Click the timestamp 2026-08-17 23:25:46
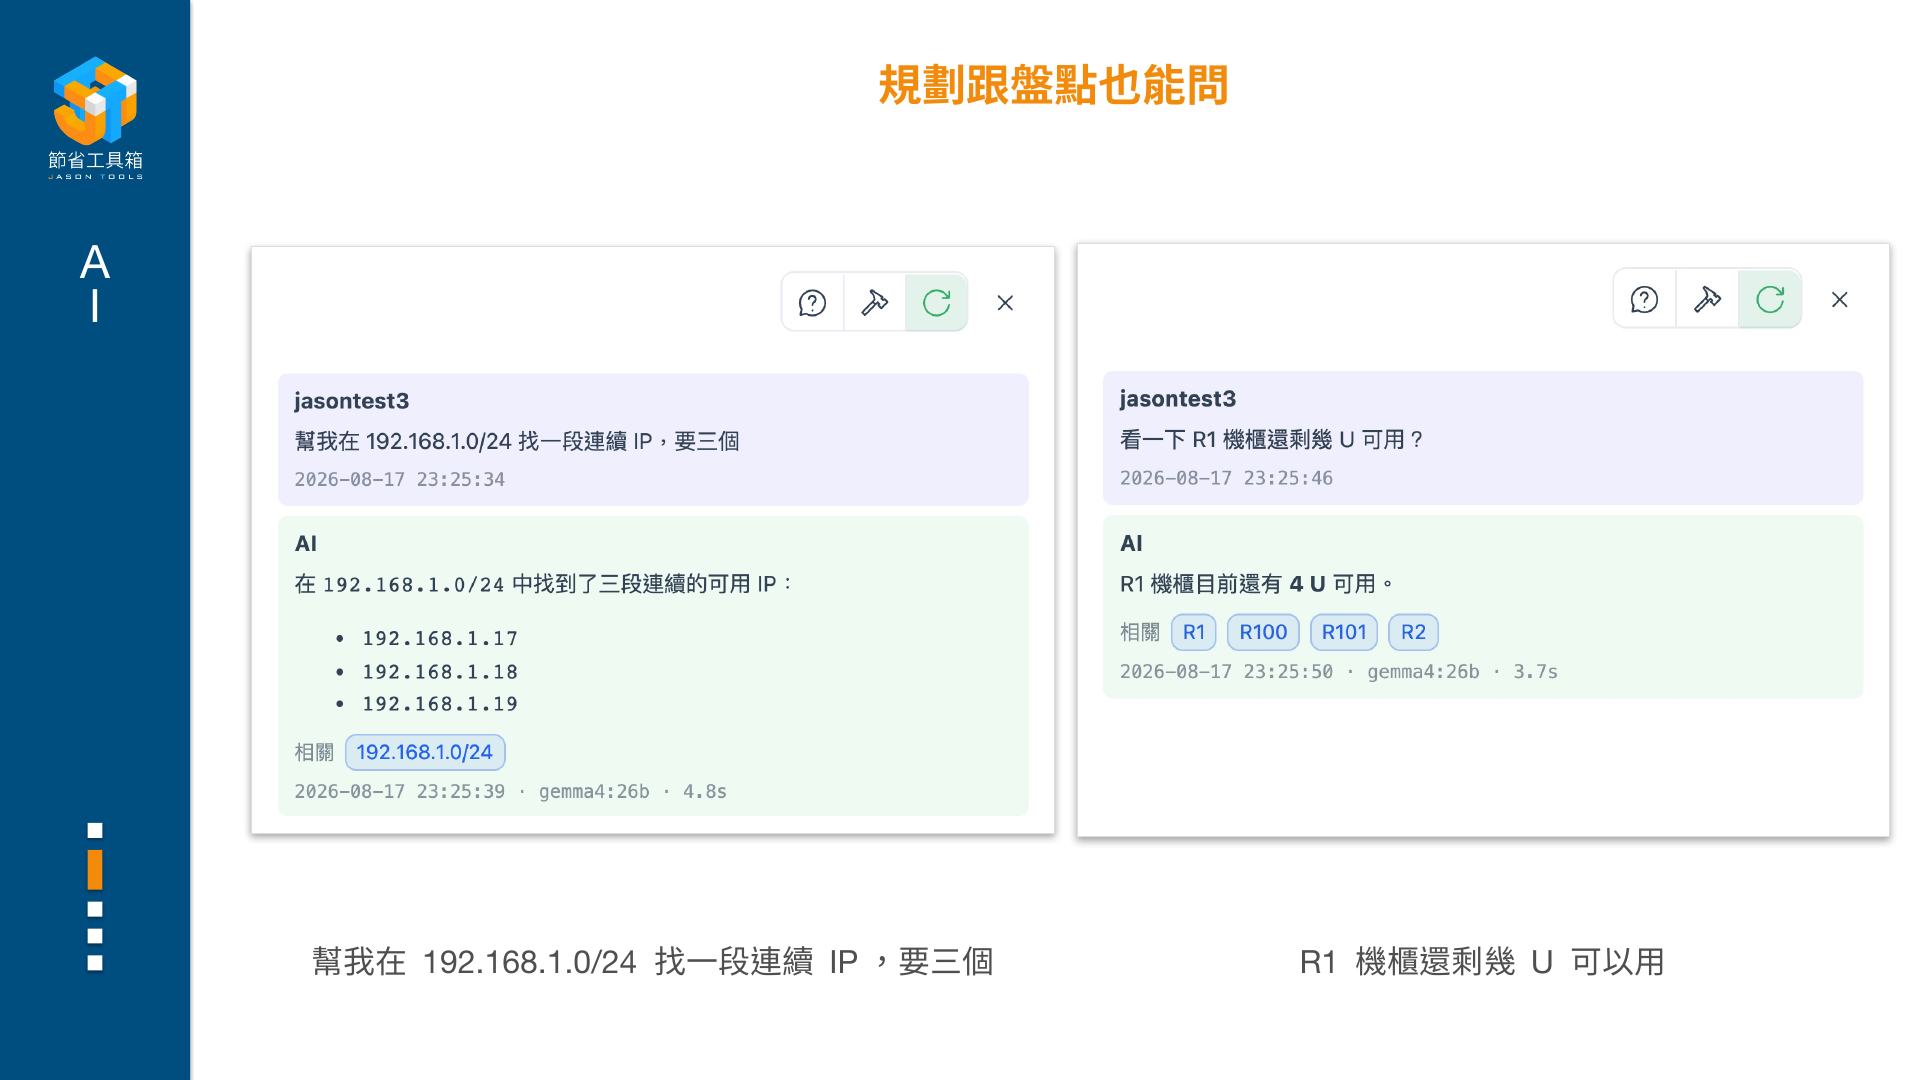Viewport: 1920px width, 1080px height. point(1226,478)
